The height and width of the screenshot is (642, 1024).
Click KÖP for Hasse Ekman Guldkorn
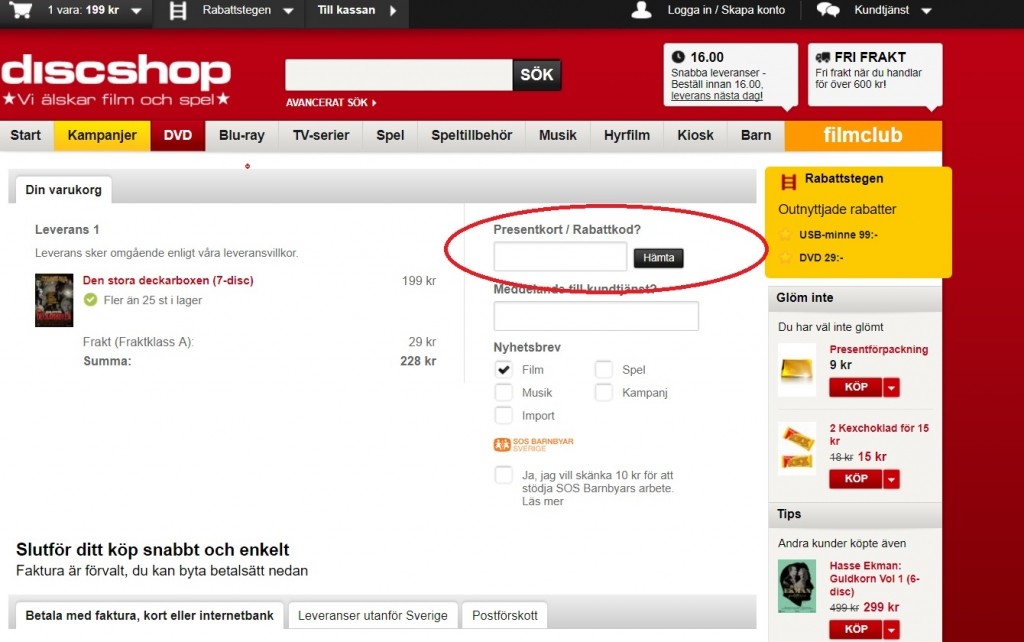[856, 630]
